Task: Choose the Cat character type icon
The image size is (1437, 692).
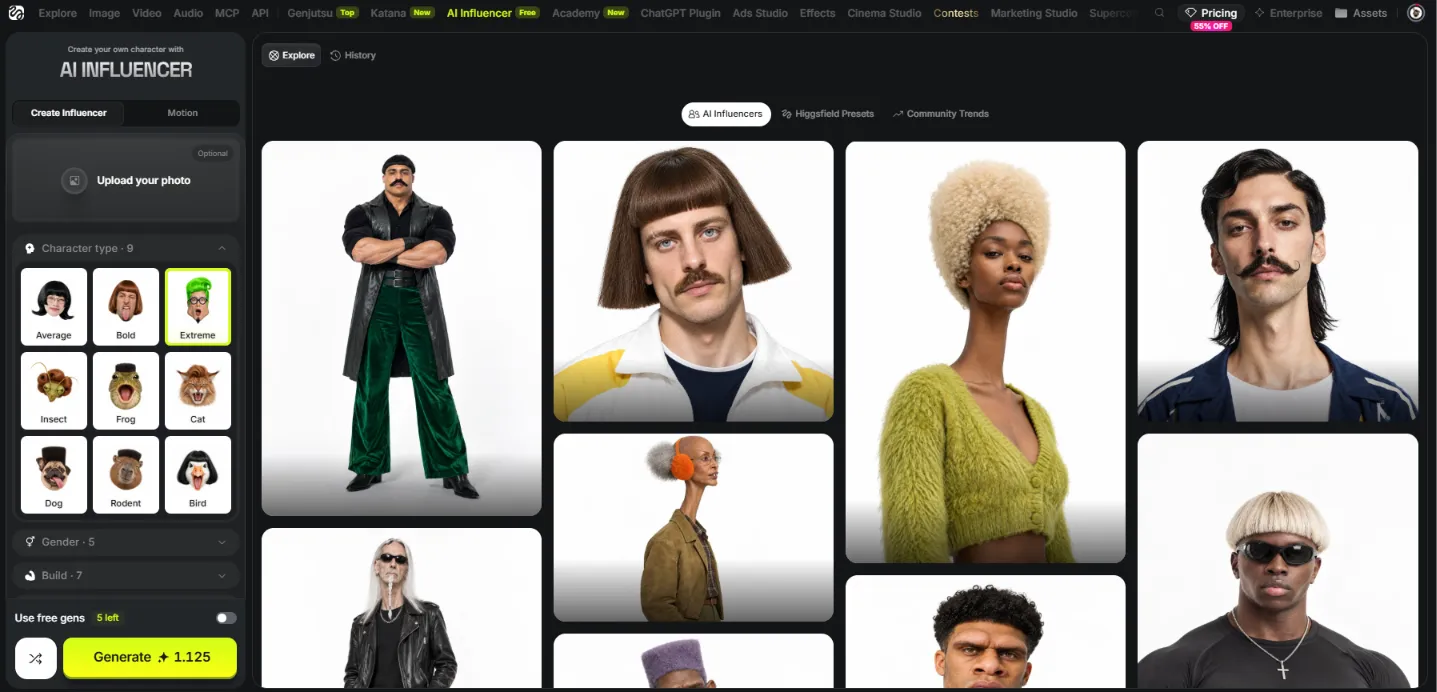Action: click(x=198, y=391)
